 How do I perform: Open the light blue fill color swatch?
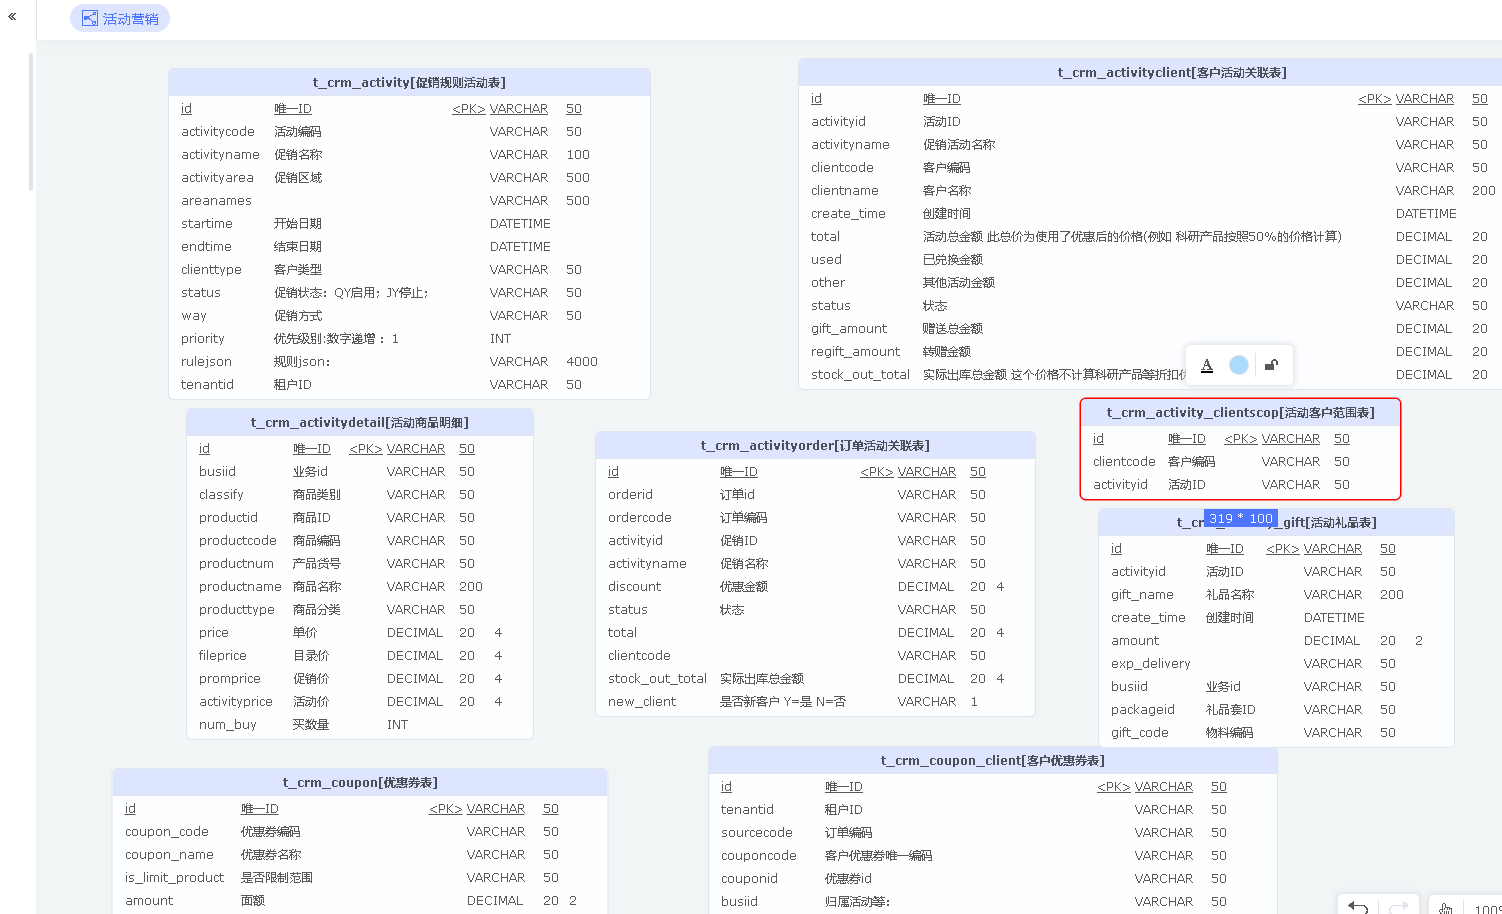[1239, 365]
